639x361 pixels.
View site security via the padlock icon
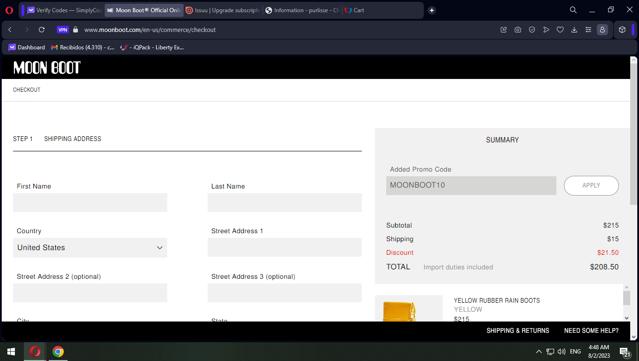75,30
